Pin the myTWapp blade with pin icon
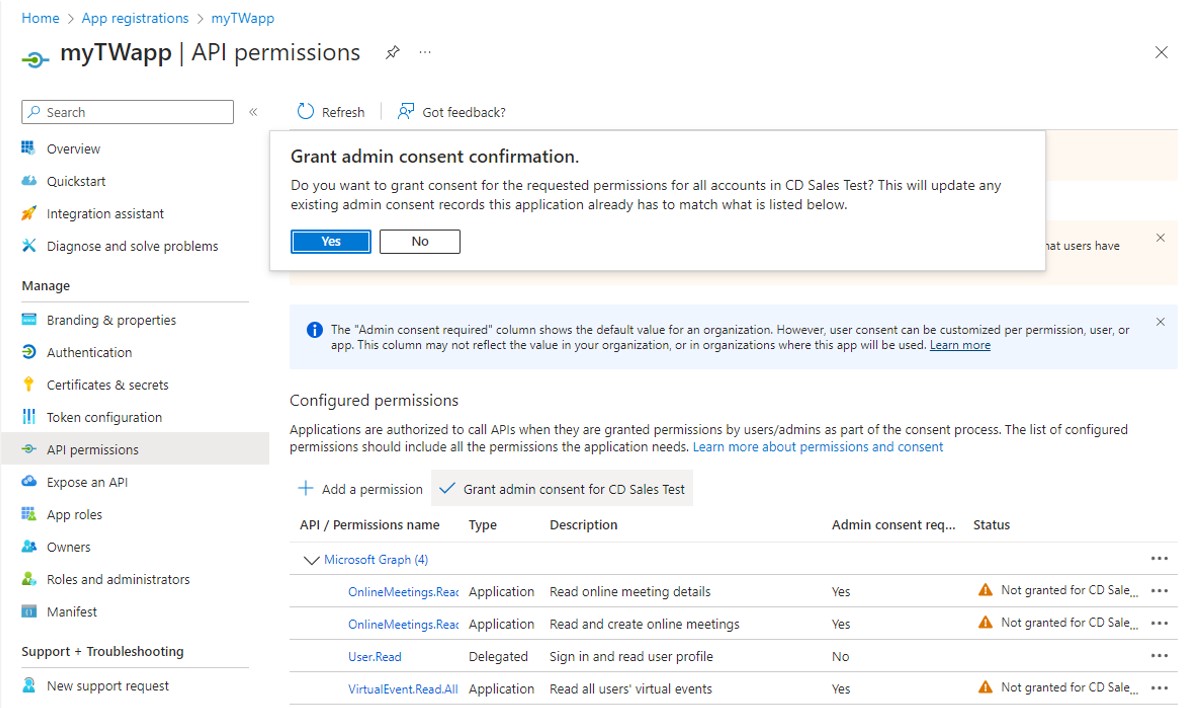This screenshot has height=708, width=1186. click(x=392, y=52)
